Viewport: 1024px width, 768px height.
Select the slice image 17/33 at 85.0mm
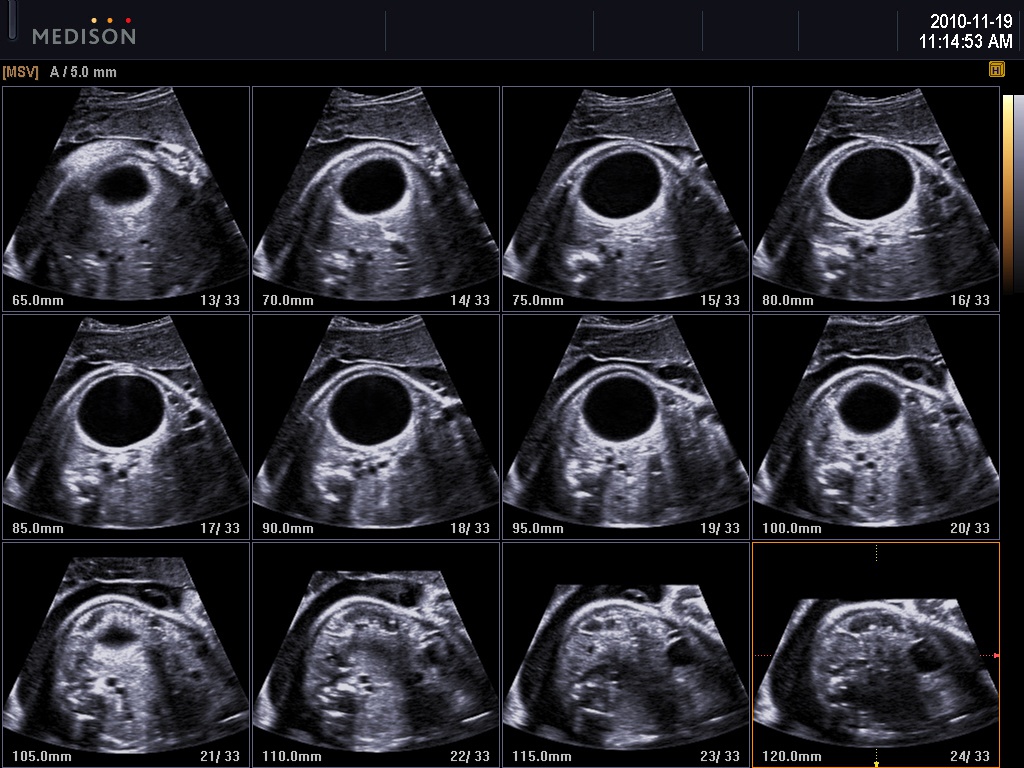(126, 426)
